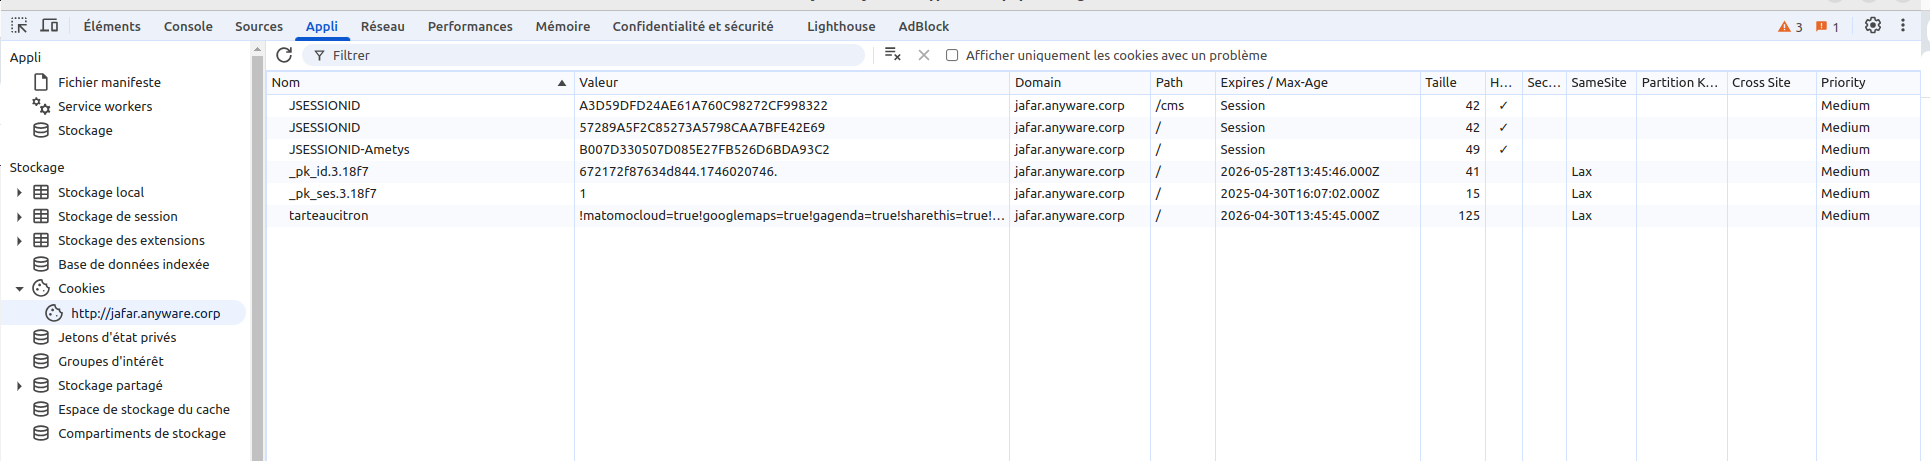Image resolution: width=1930 pixels, height=461 pixels.
Task: Open DevTools settings gear
Action: tap(1872, 26)
